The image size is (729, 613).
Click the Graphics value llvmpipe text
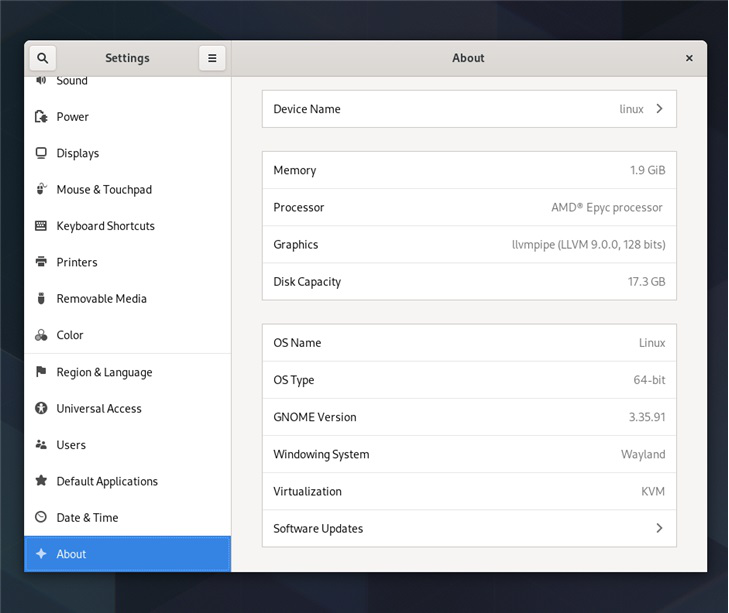(589, 244)
